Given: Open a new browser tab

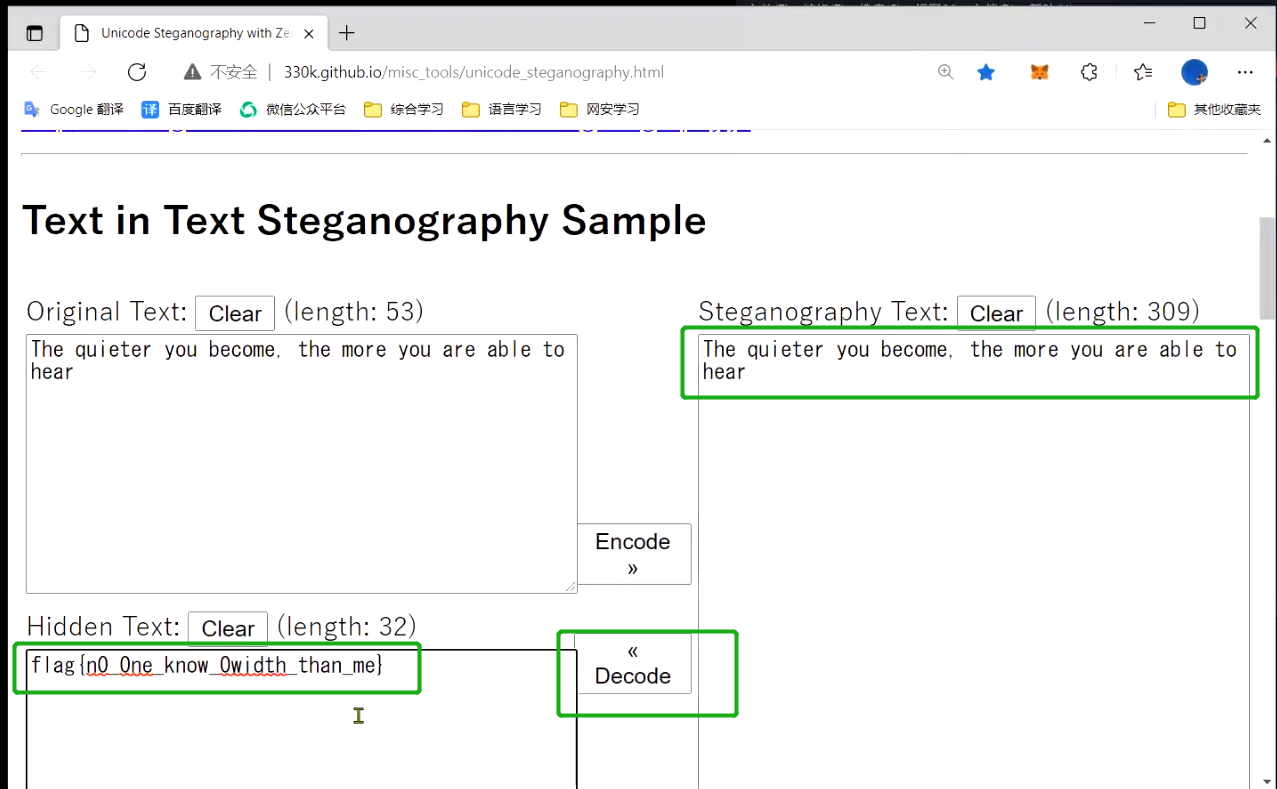Looking at the screenshot, I should 346,33.
